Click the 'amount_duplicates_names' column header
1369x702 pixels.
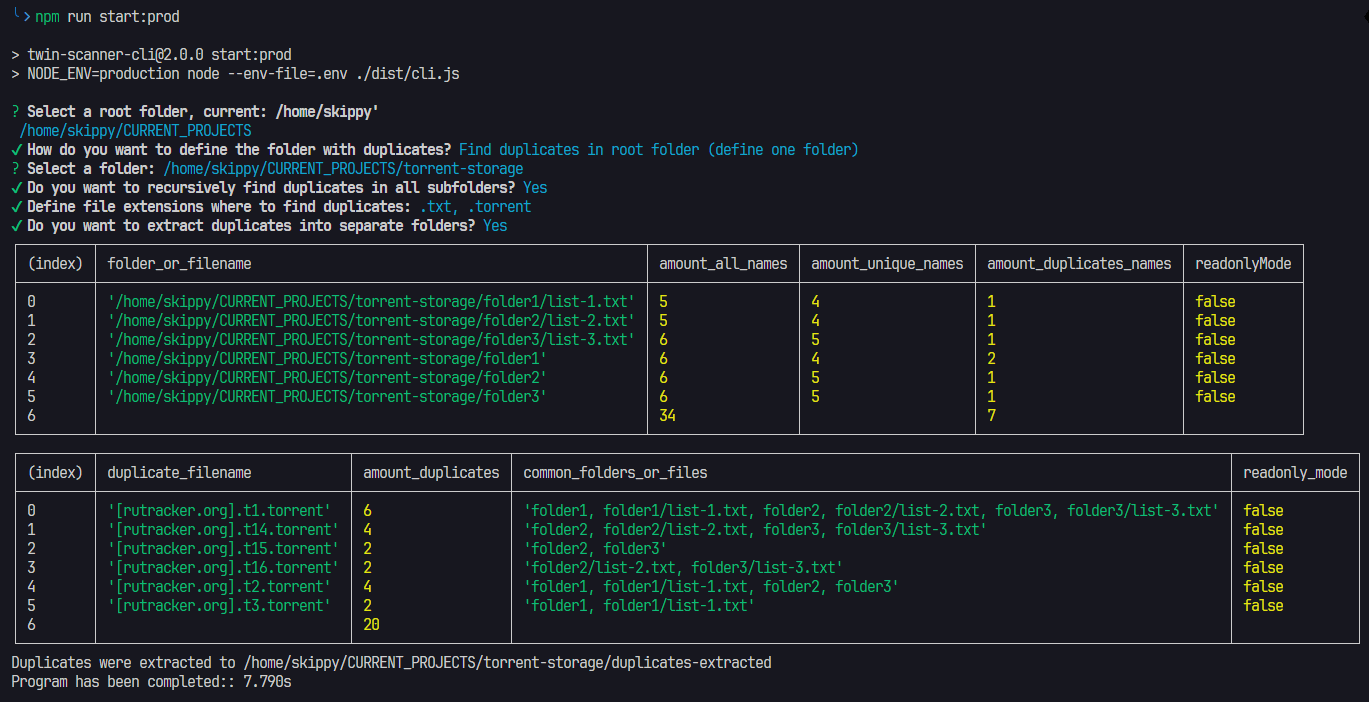[1079, 264]
